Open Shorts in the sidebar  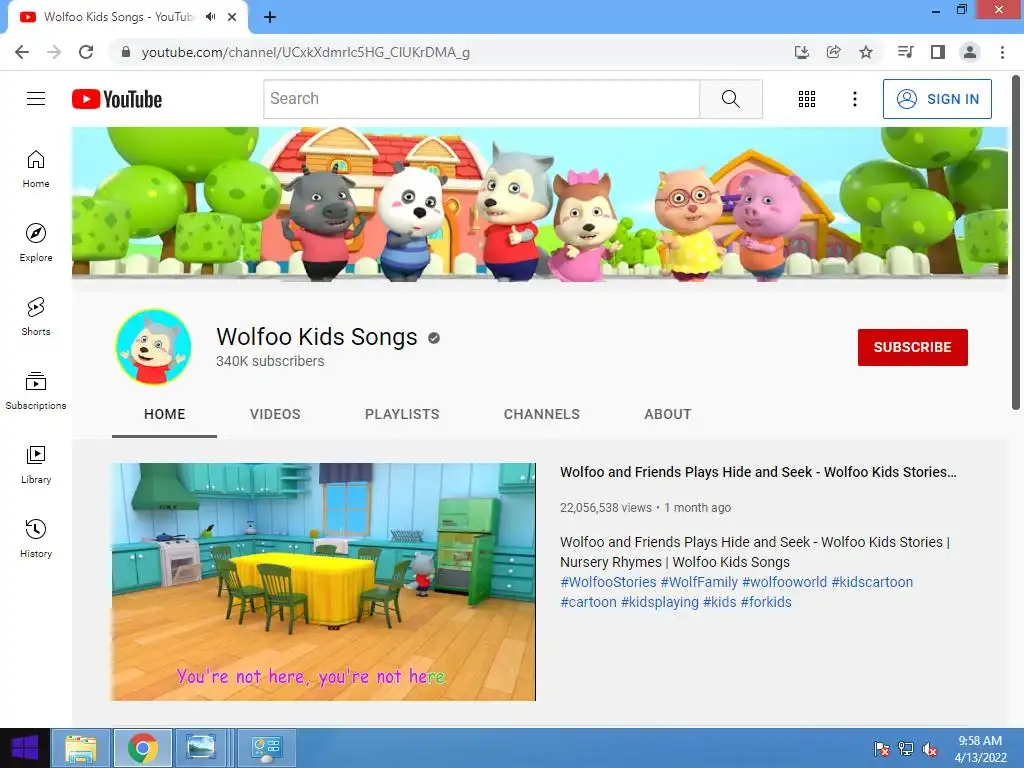tap(36, 316)
